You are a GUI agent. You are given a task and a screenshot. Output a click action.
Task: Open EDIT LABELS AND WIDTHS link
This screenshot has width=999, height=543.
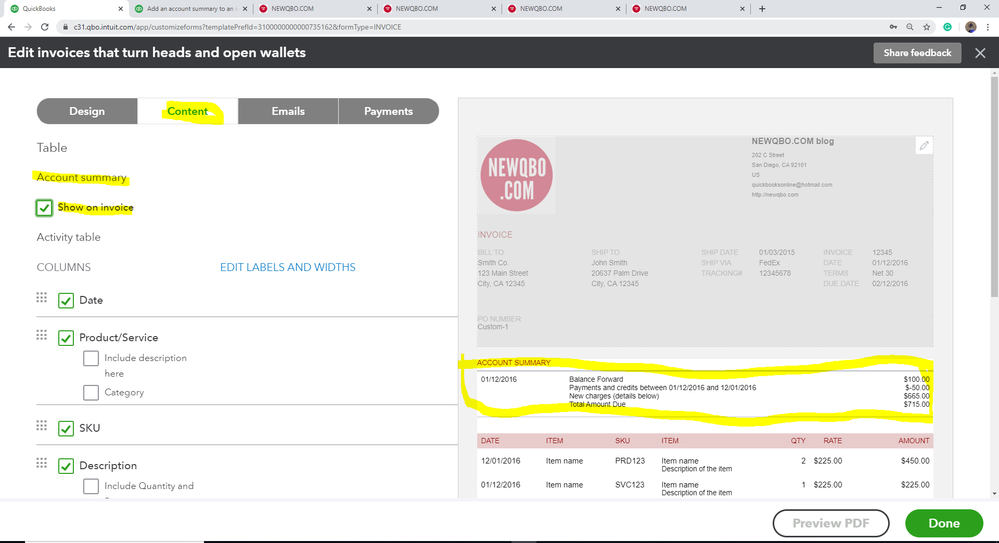287,267
